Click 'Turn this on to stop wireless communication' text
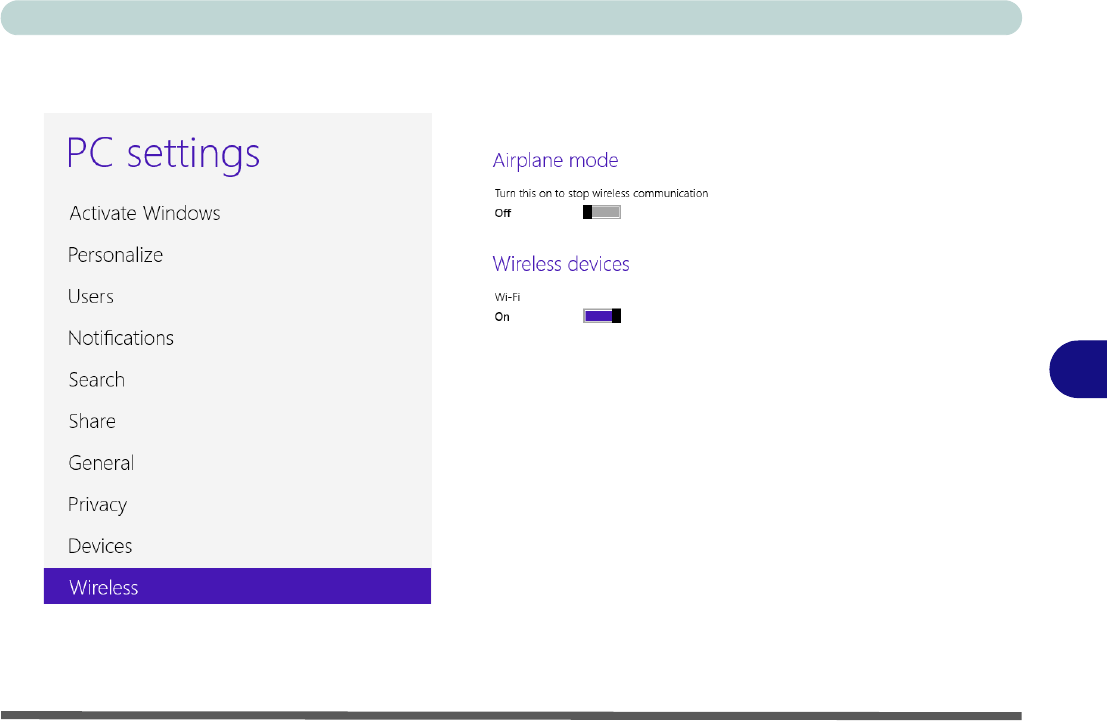The height and width of the screenshot is (721, 1107). pos(602,193)
